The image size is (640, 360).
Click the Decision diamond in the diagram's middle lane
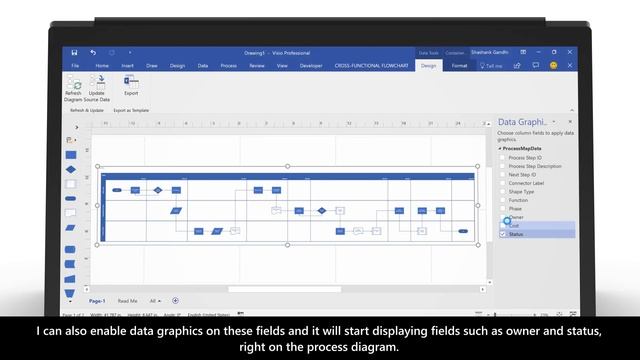click(x=322, y=211)
